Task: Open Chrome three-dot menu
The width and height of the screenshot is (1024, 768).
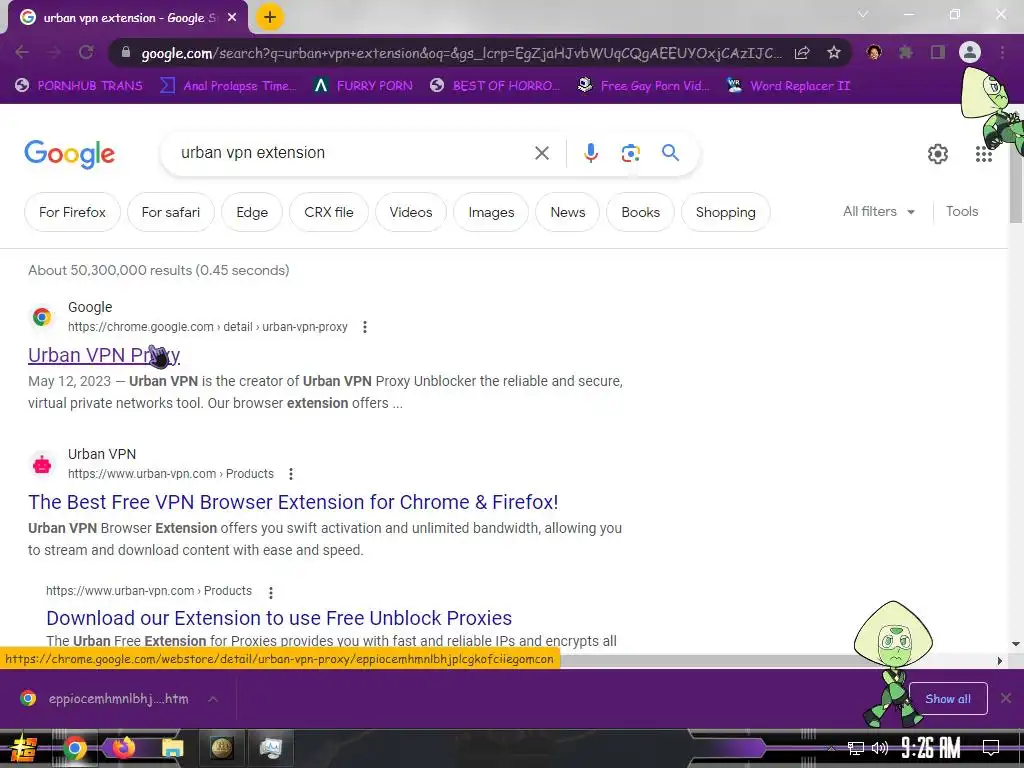Action: (1002, 52)
